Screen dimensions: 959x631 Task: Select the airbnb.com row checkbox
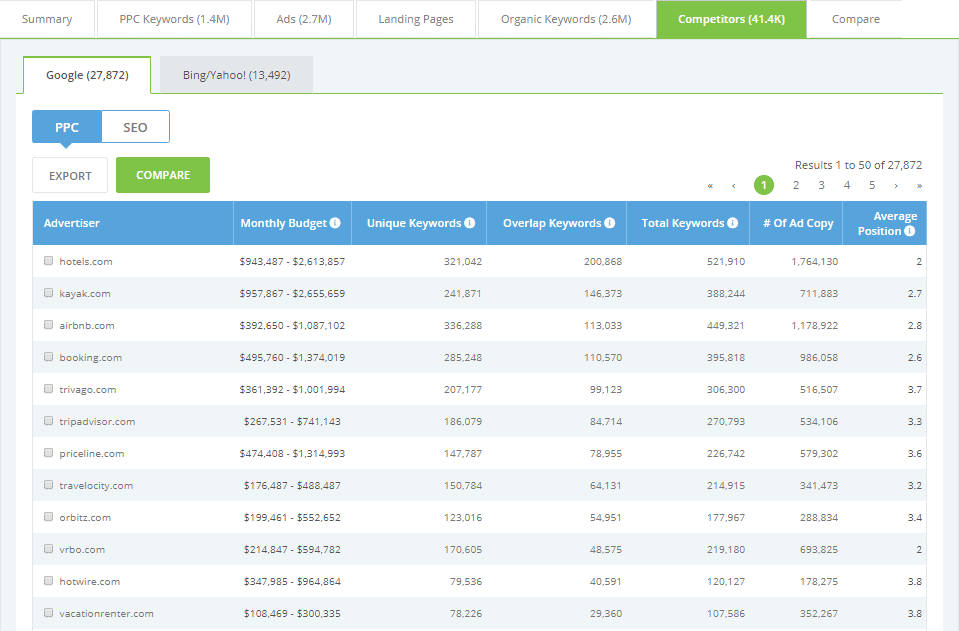(49, 325)
